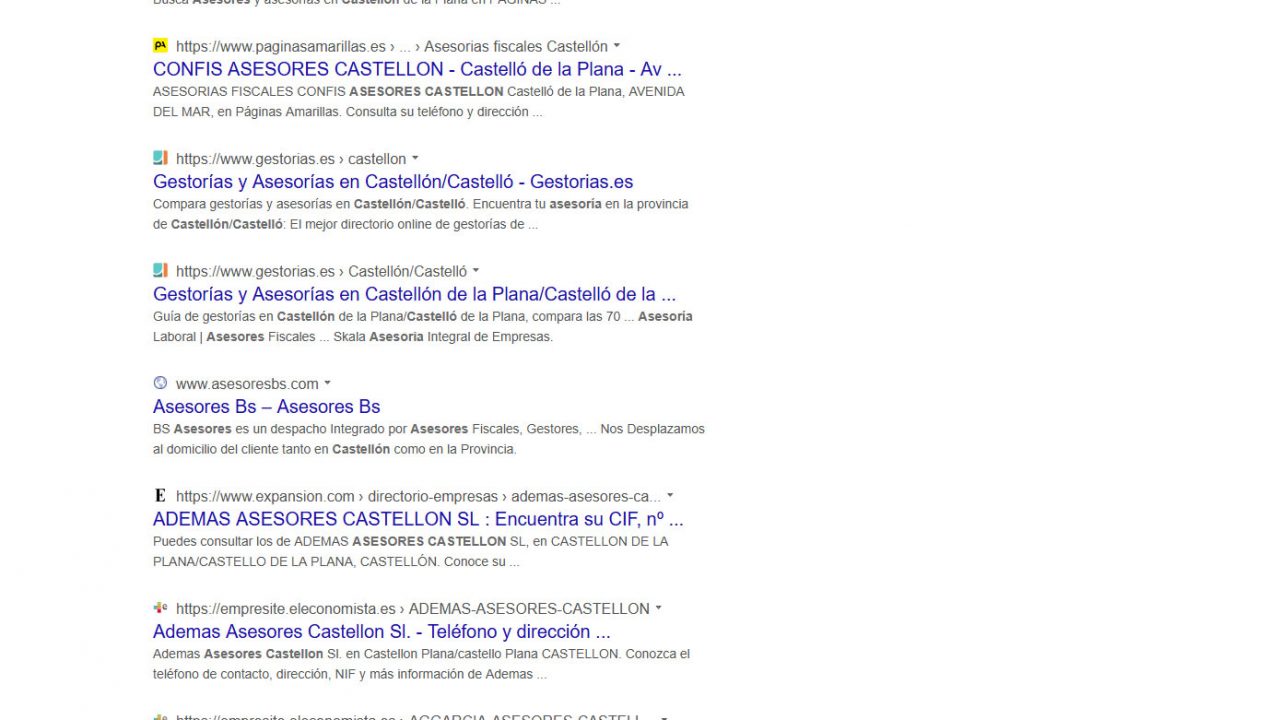Click the Páginas Amarillas yellow favicon
Screen dimensions: 1280x720
160,46
